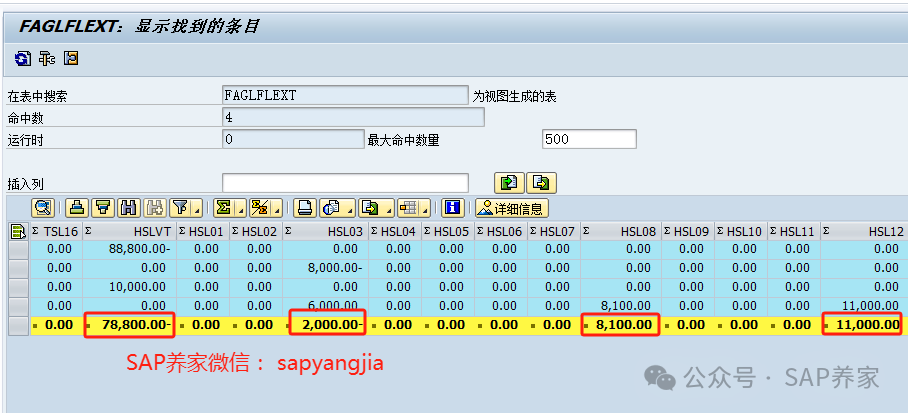This screenshot has width=908, height=413.
Task: Click the HSL01 column header
Action: coord(203,232)
